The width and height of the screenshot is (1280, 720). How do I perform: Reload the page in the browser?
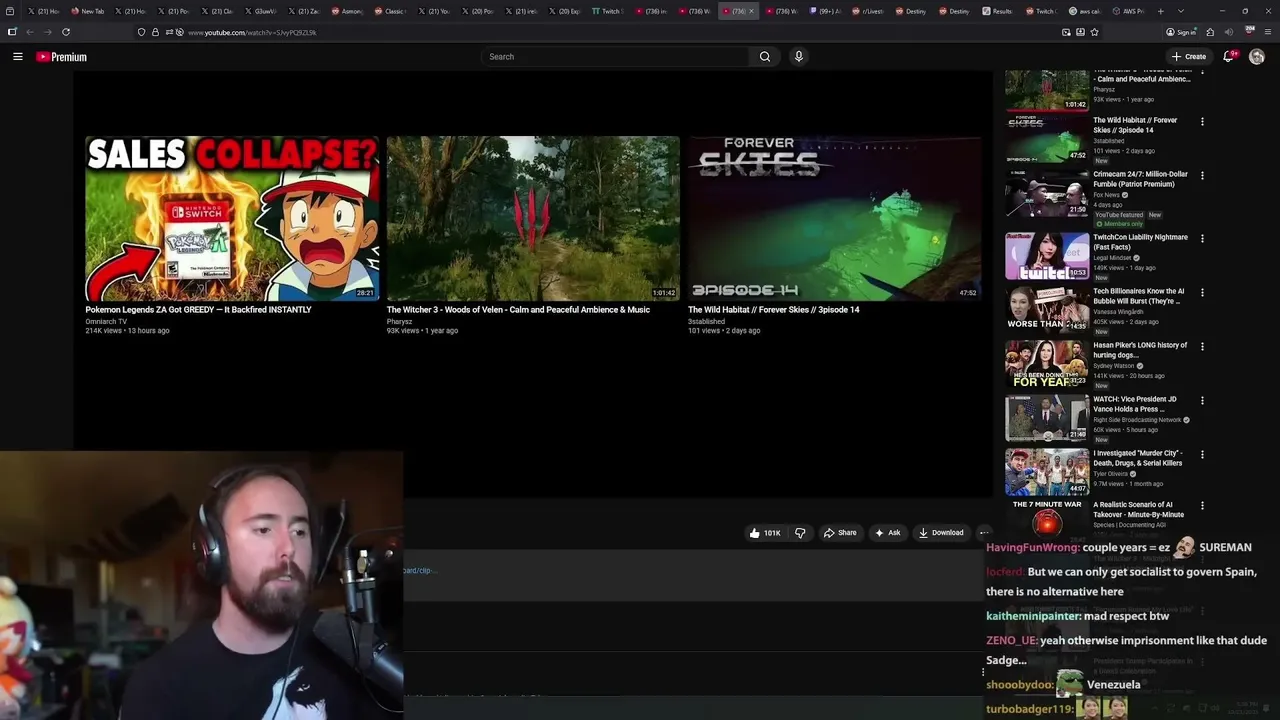tap(66, 32)
